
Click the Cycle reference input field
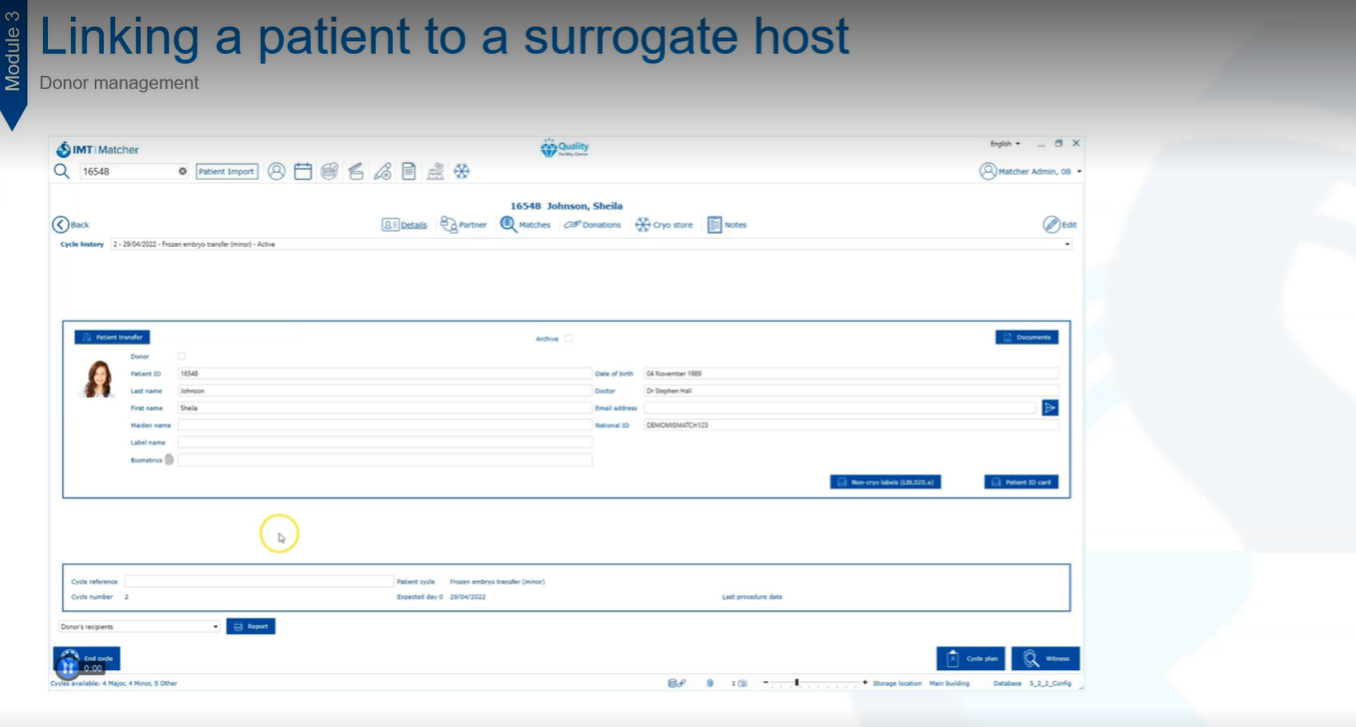(259, 582)
